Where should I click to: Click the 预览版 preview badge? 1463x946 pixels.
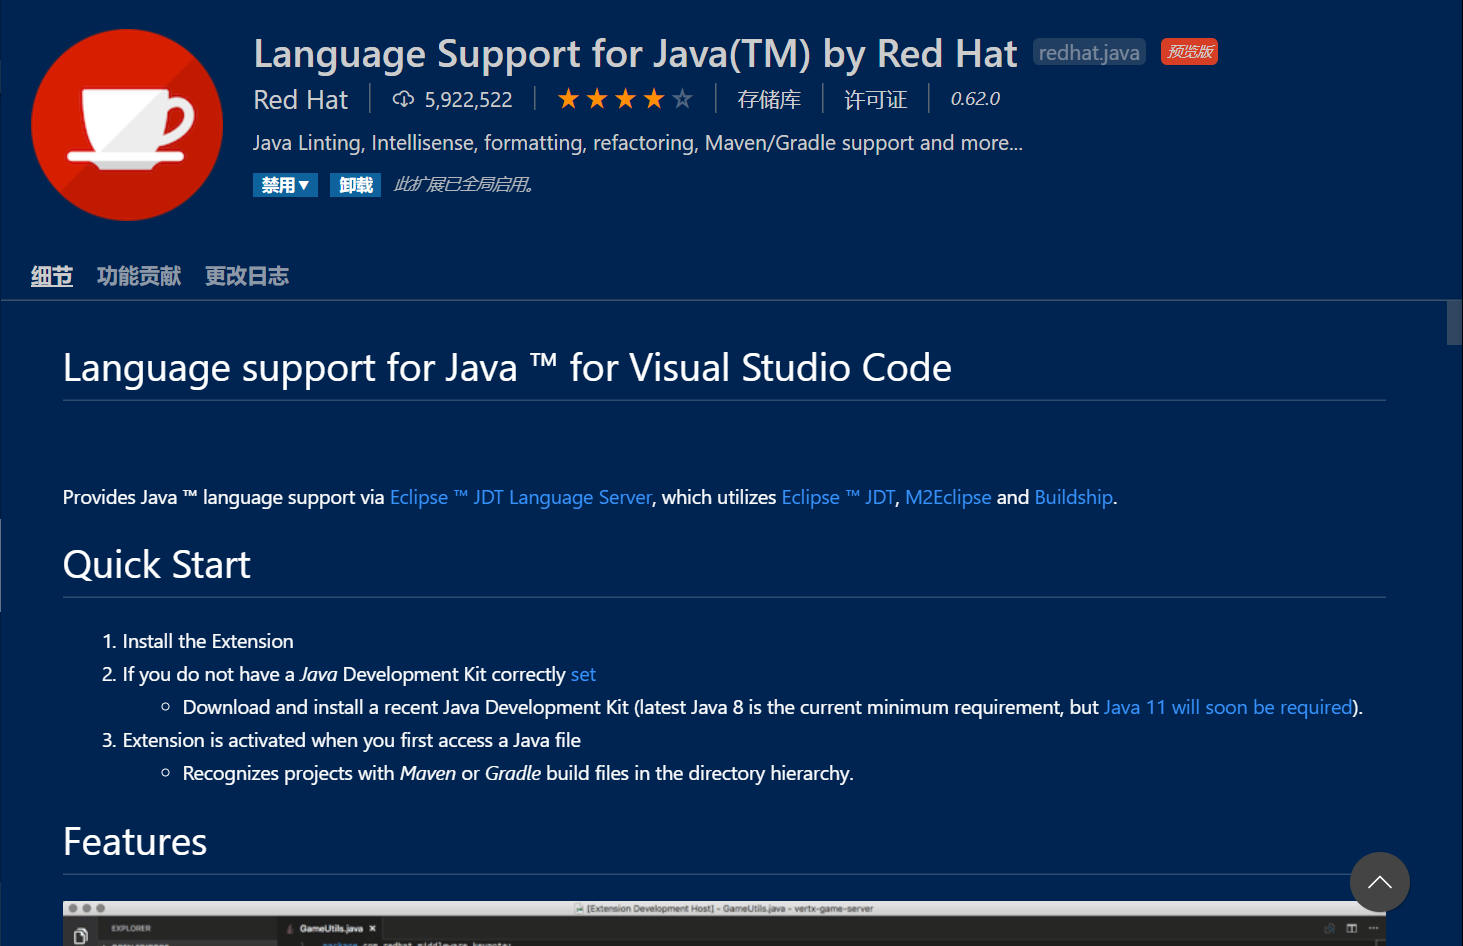(1189, 52)
